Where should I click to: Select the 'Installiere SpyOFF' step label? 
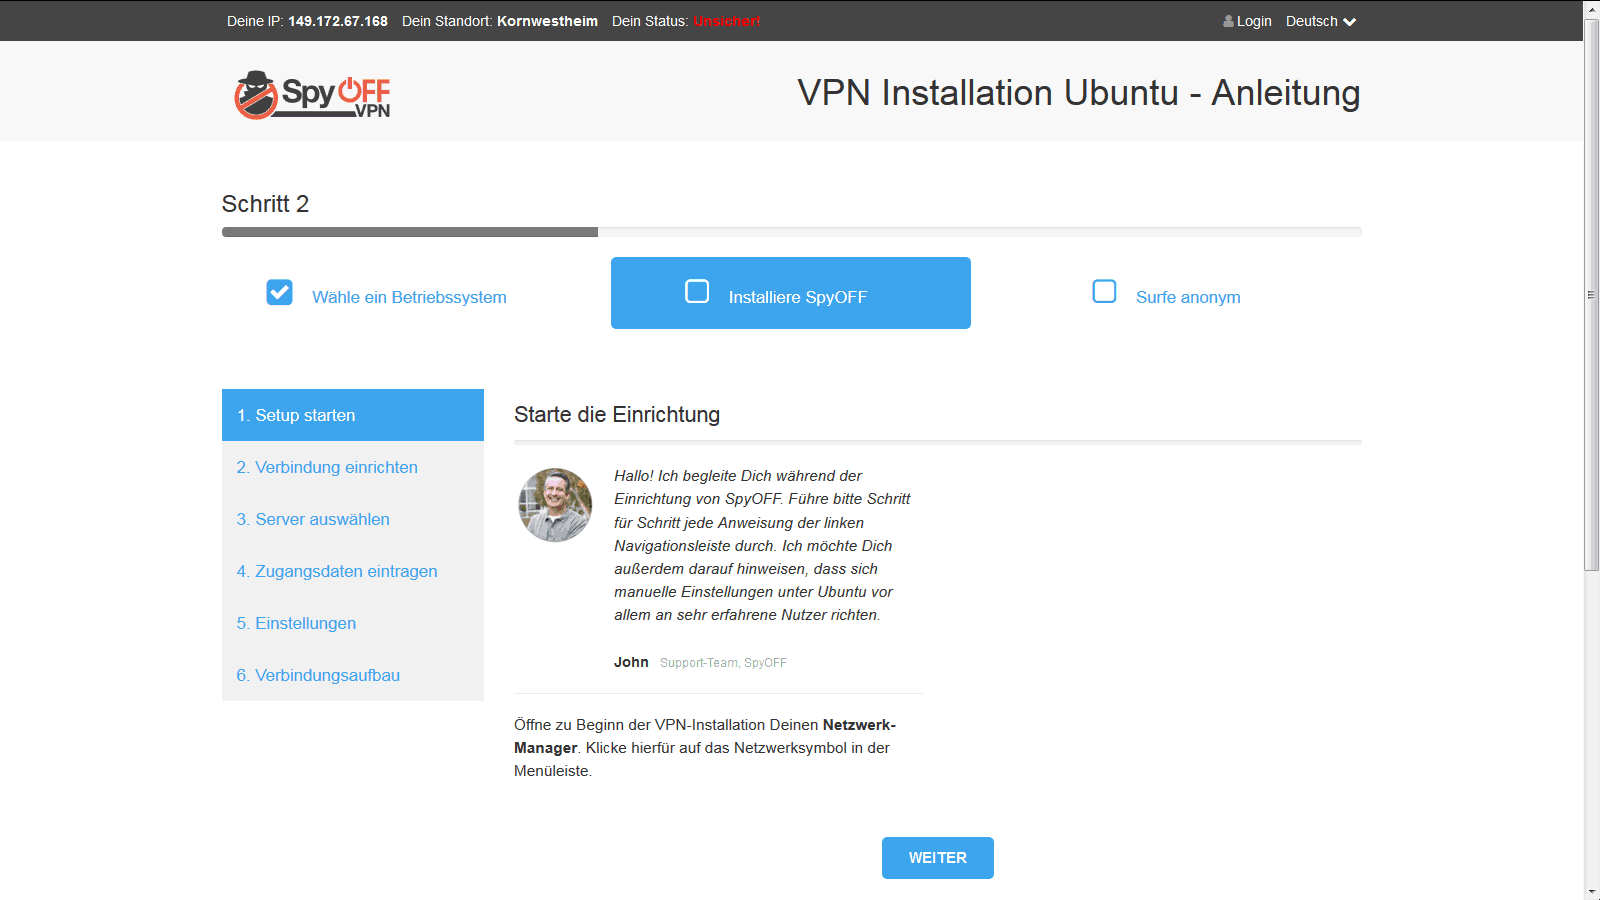pos(797,297)
